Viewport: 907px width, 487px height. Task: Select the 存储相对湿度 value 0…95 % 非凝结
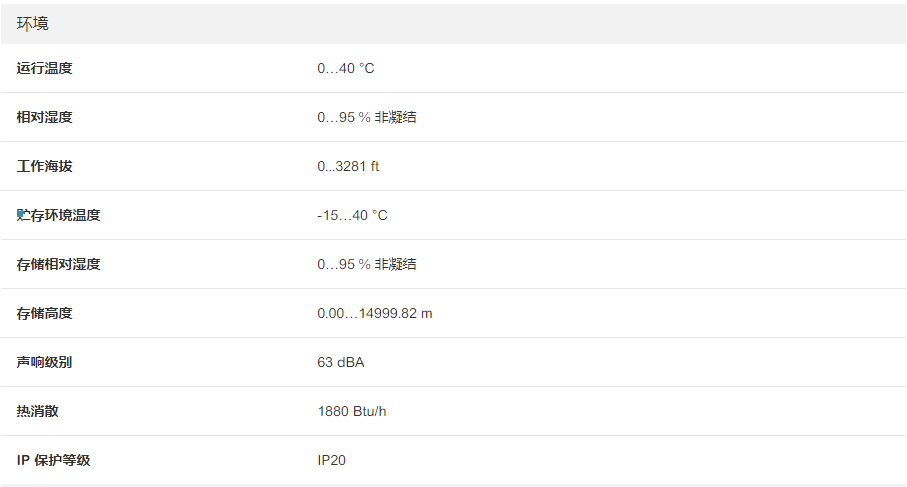click(x=367, y=264)
